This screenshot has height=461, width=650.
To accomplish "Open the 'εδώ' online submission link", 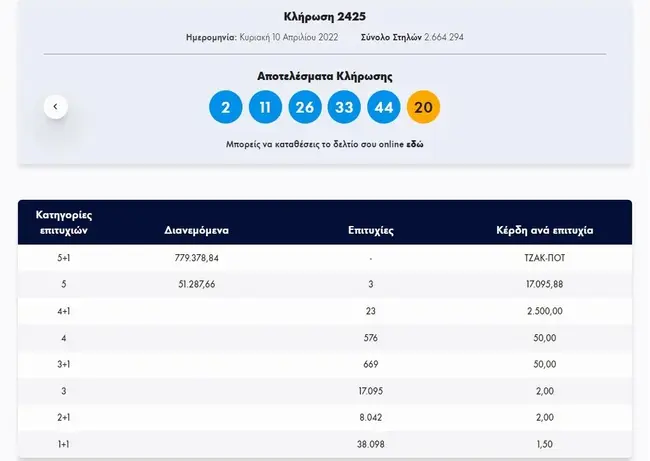I will coord(415,144).
